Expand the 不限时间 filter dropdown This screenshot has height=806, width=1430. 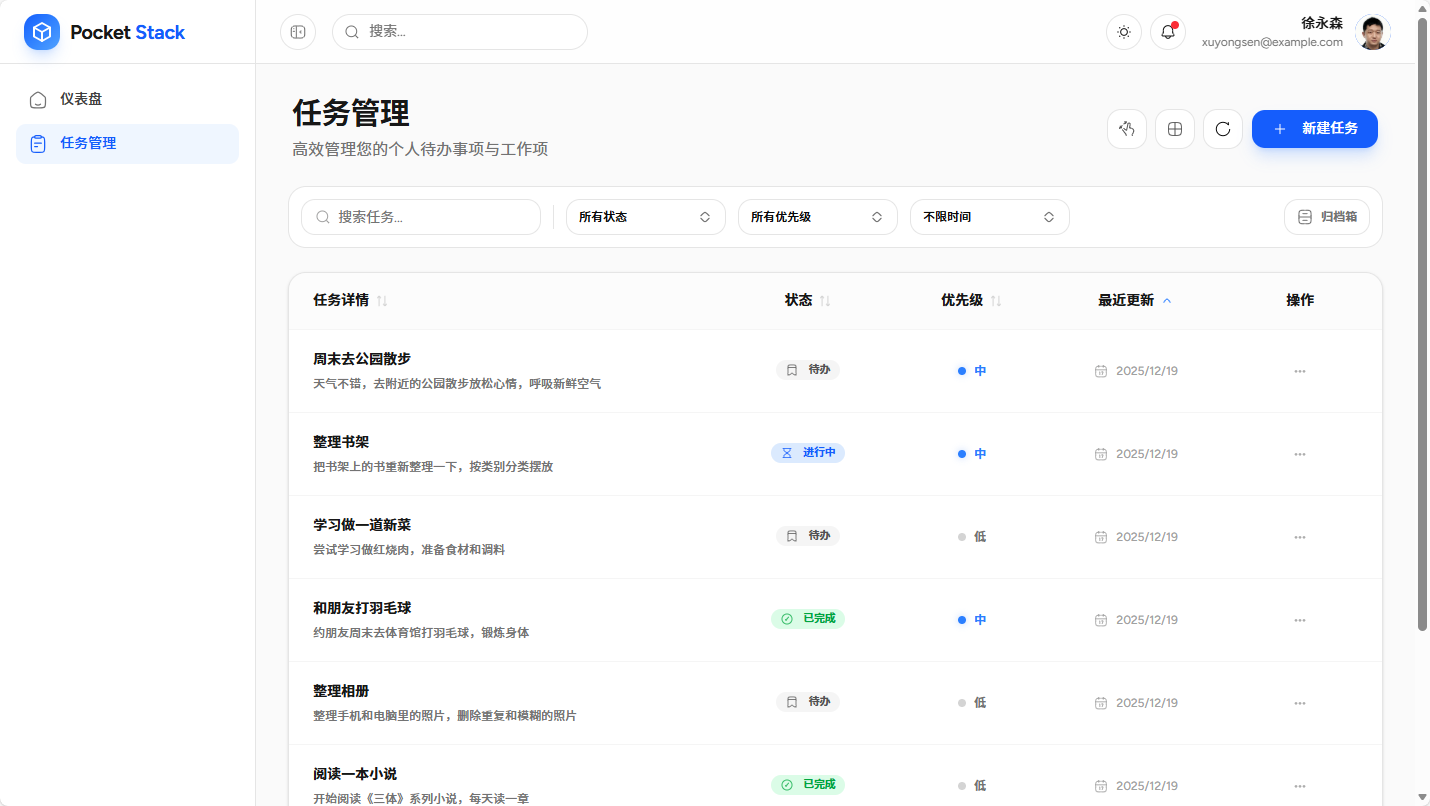coord(989,216)
